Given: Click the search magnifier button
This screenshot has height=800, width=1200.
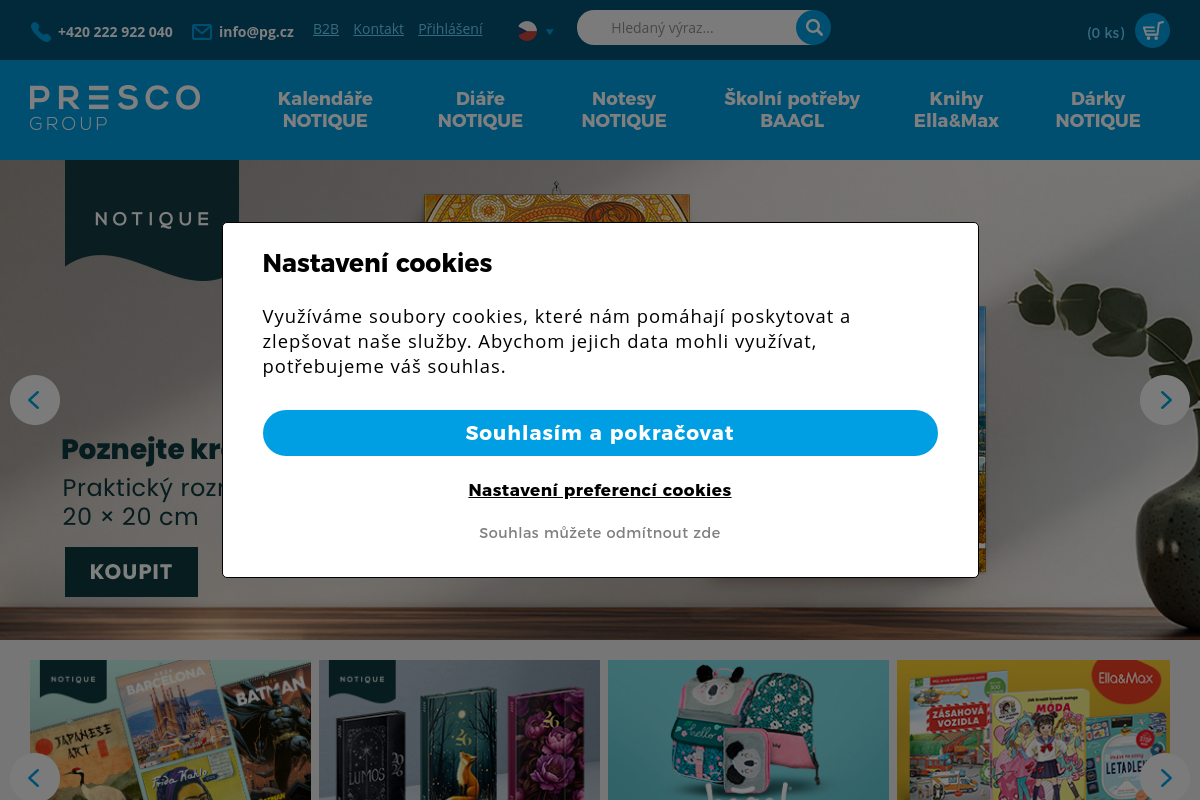Looking at the screenshot, I should pos(814,28).
